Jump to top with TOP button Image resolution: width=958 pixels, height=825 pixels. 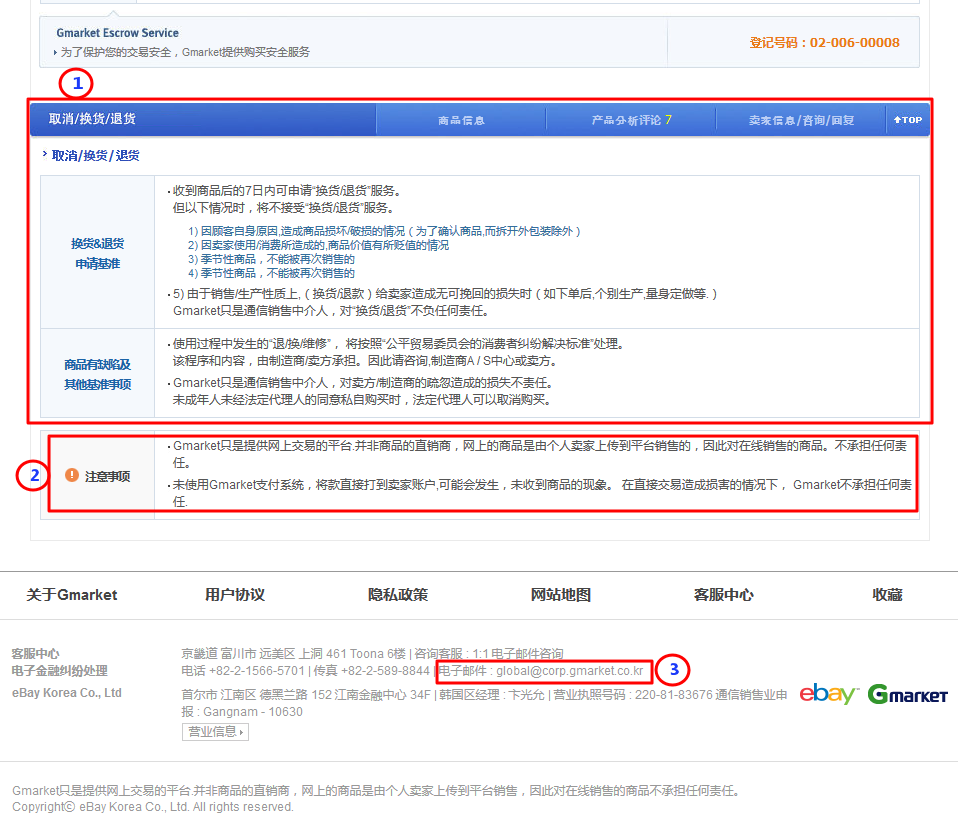tap(907, 120)
